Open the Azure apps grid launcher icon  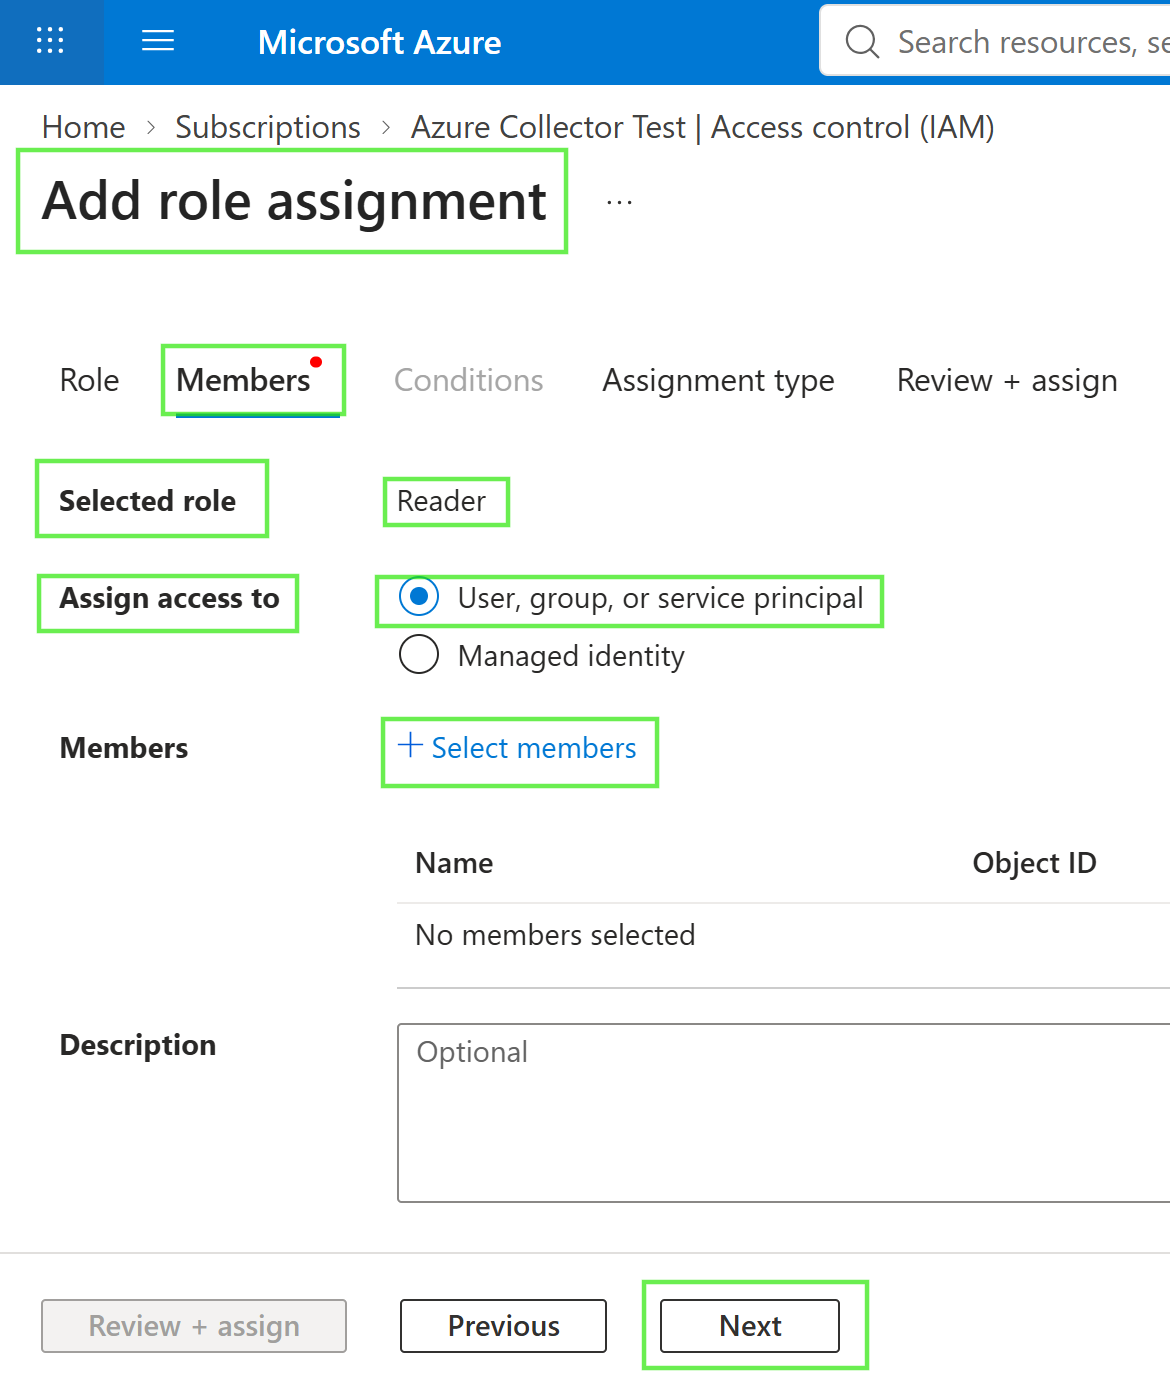(x=50, y=41)
